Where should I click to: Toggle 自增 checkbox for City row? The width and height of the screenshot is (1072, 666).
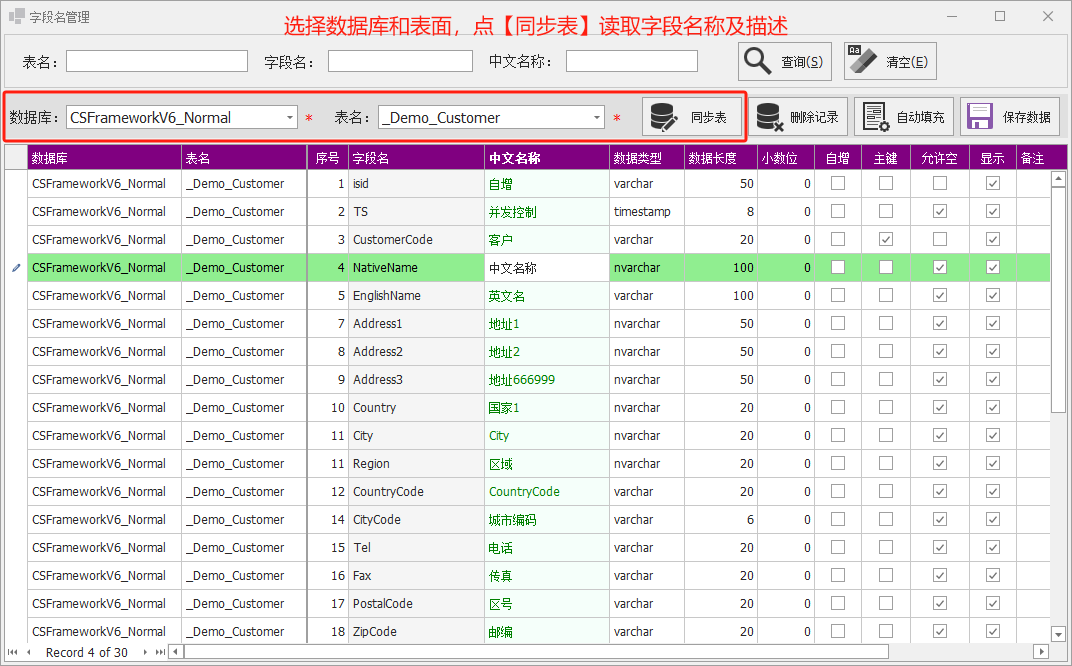838,436
